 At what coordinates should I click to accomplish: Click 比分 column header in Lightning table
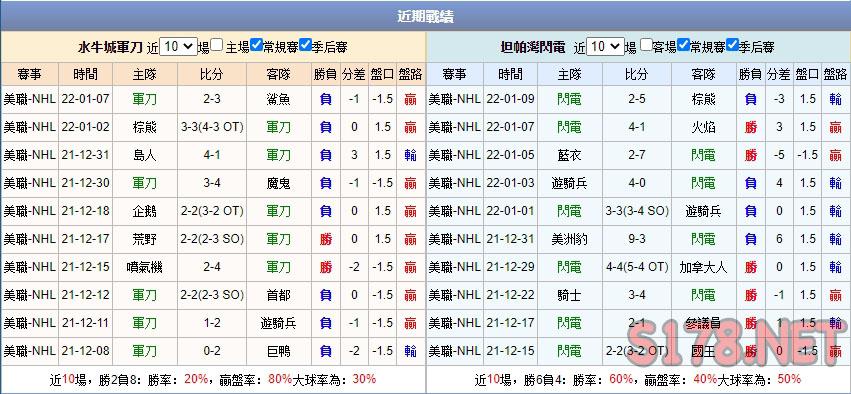637,74
